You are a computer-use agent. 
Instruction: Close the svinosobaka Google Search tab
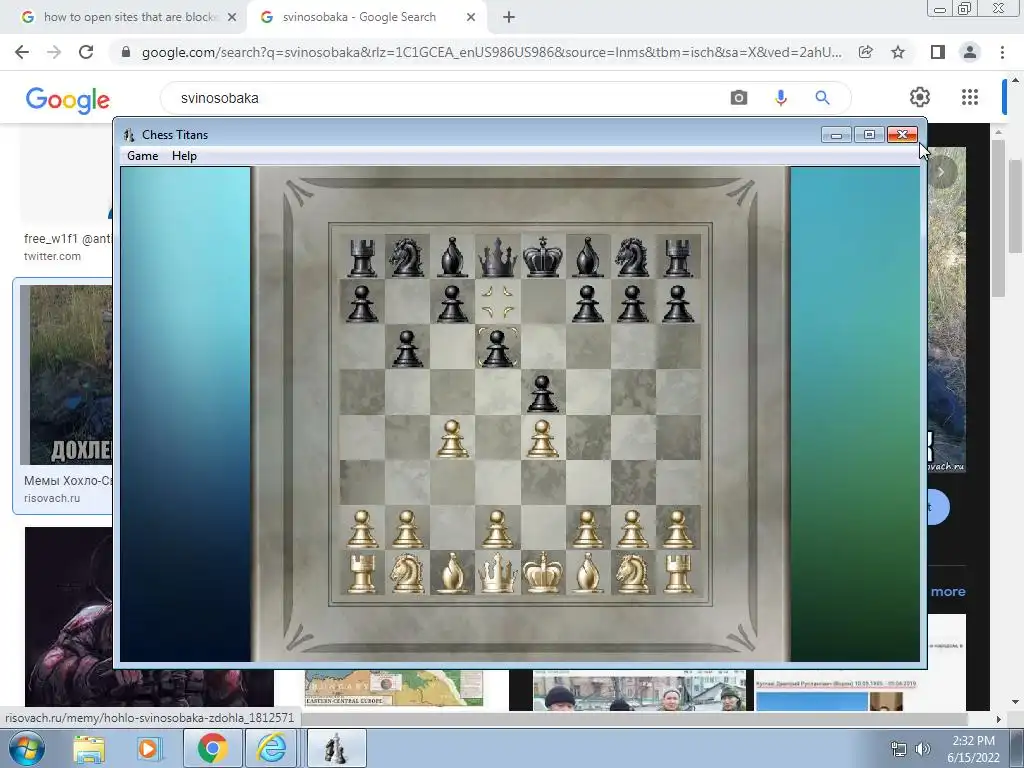[471, 17]
